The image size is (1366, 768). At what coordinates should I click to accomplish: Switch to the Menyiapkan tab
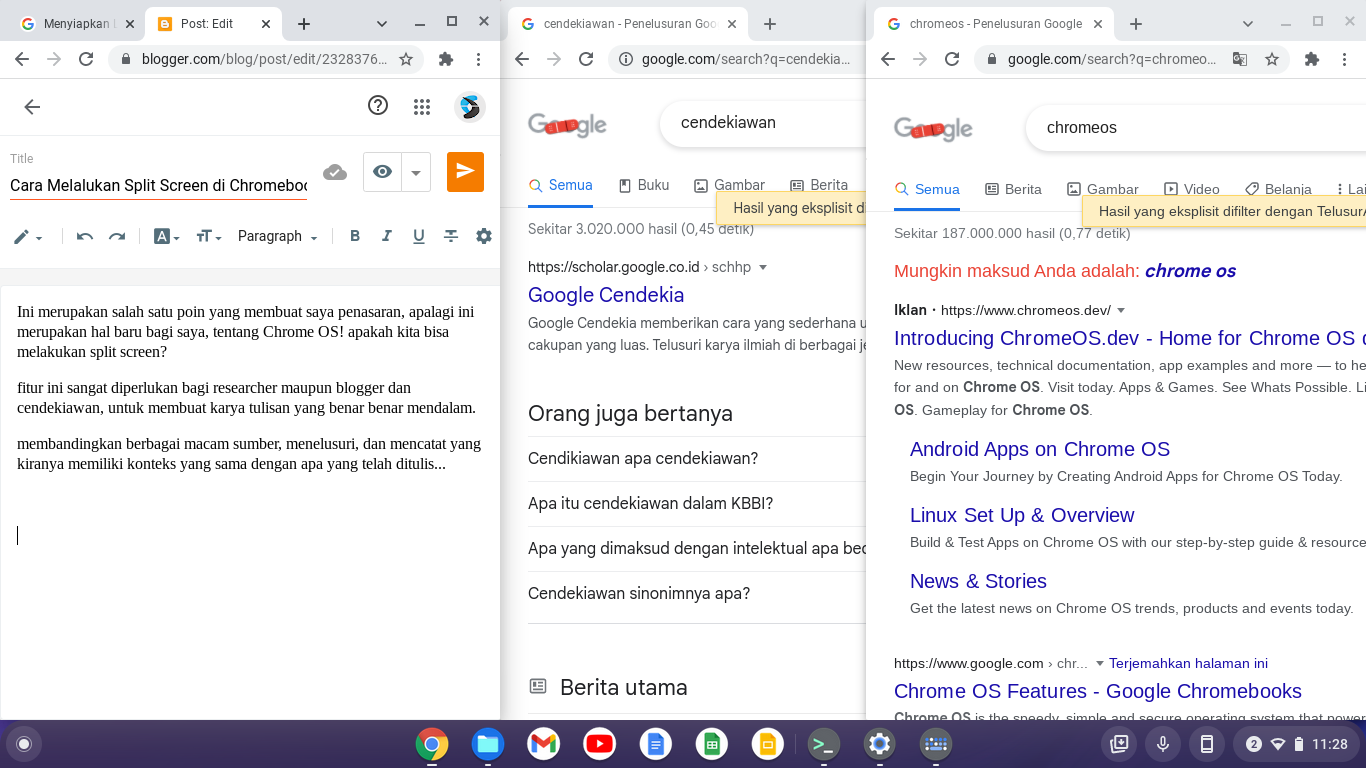(x=76, y=23)
